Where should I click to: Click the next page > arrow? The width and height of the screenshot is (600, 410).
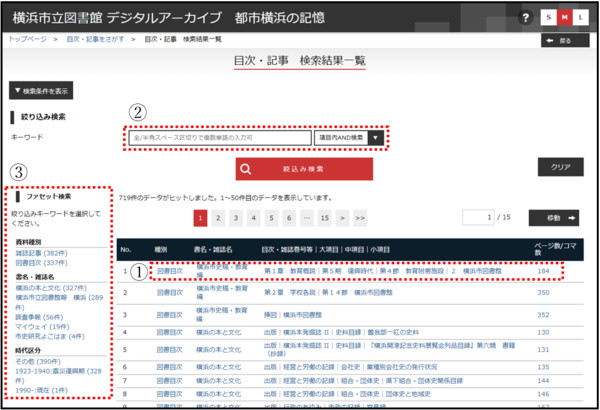tap(340, 217)
